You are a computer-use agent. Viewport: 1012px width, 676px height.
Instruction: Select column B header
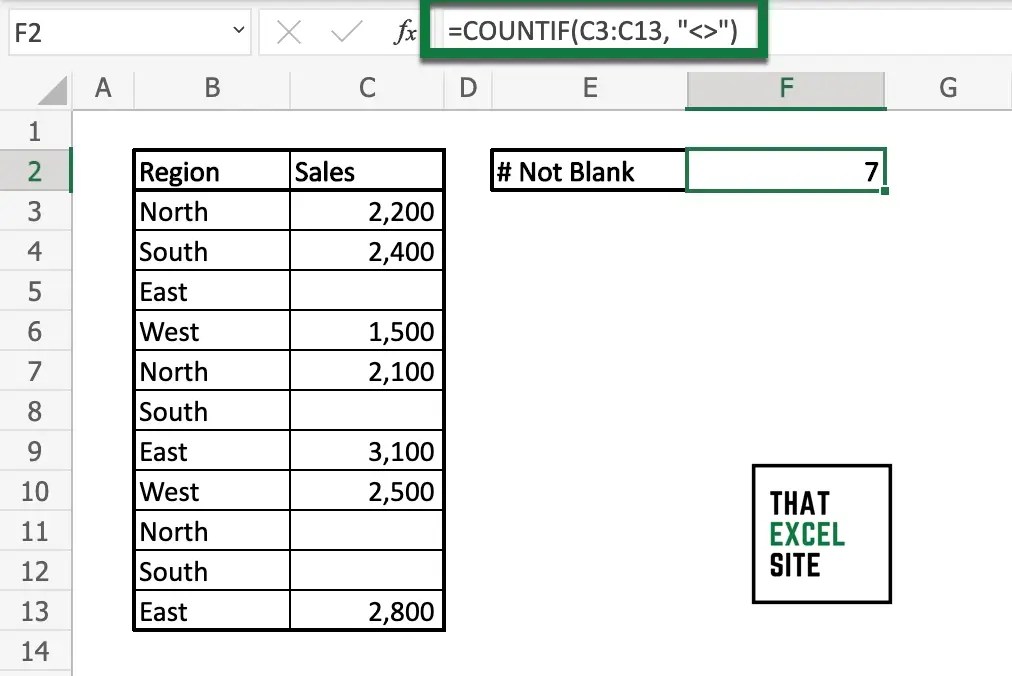(x=211, y=89)
